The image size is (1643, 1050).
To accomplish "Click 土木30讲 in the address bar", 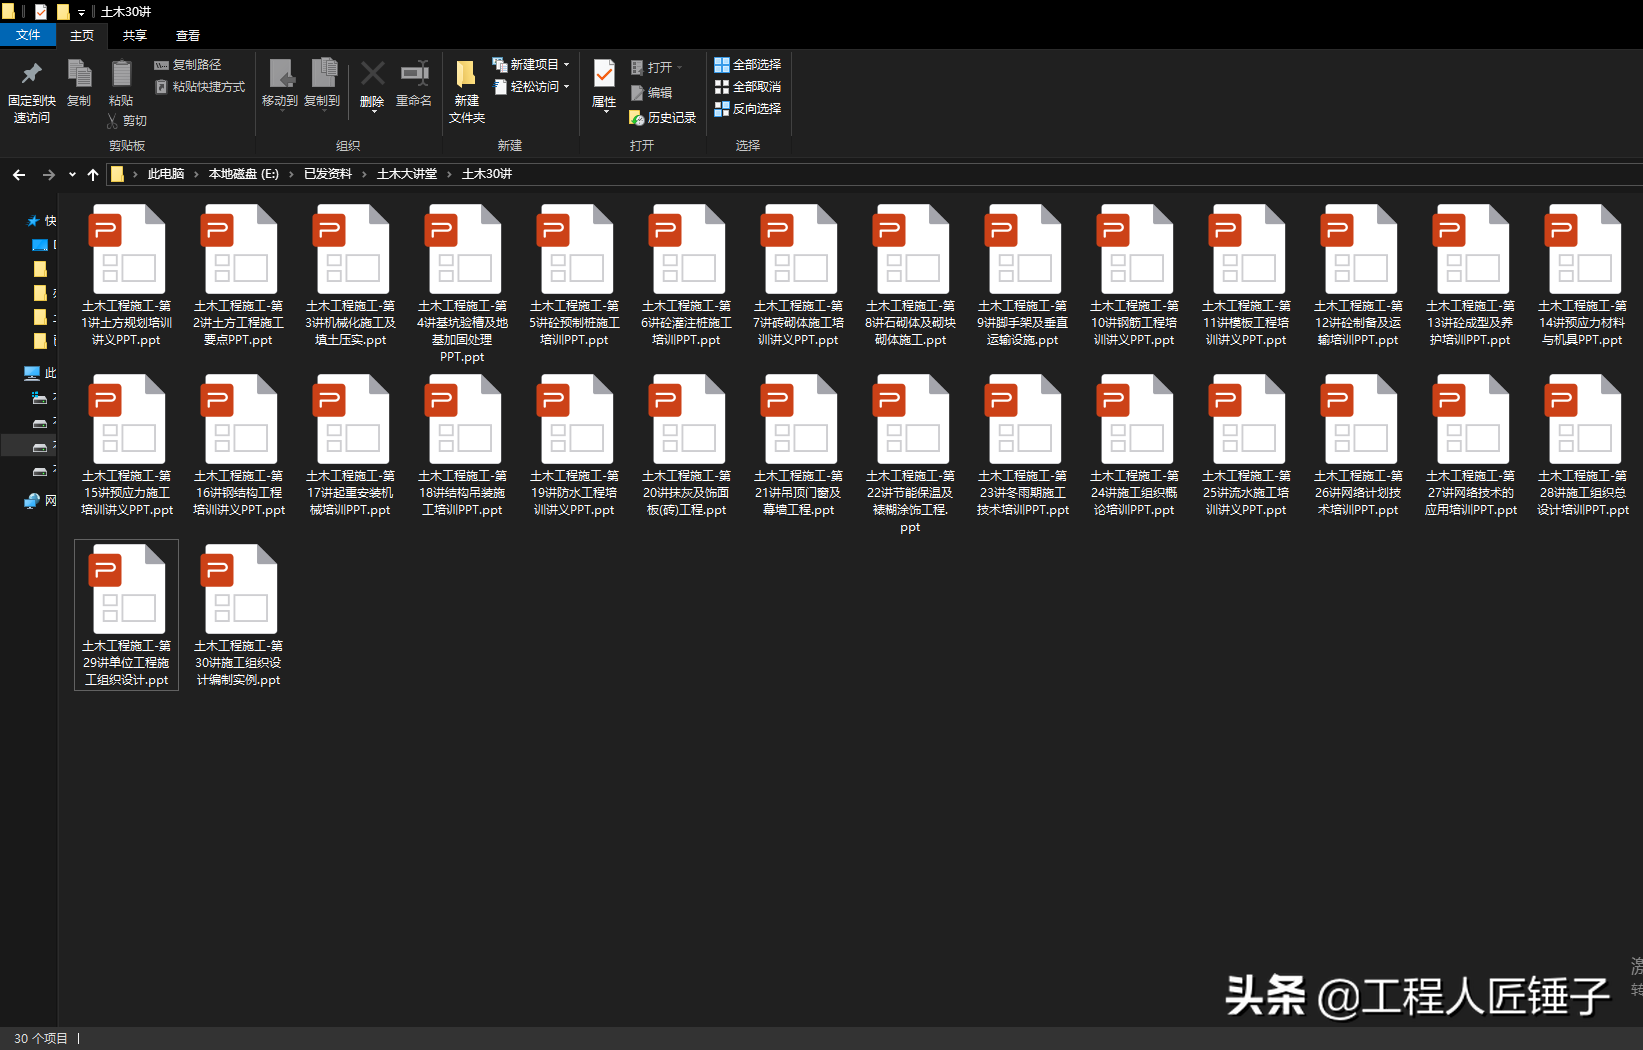I will [487, 175].
